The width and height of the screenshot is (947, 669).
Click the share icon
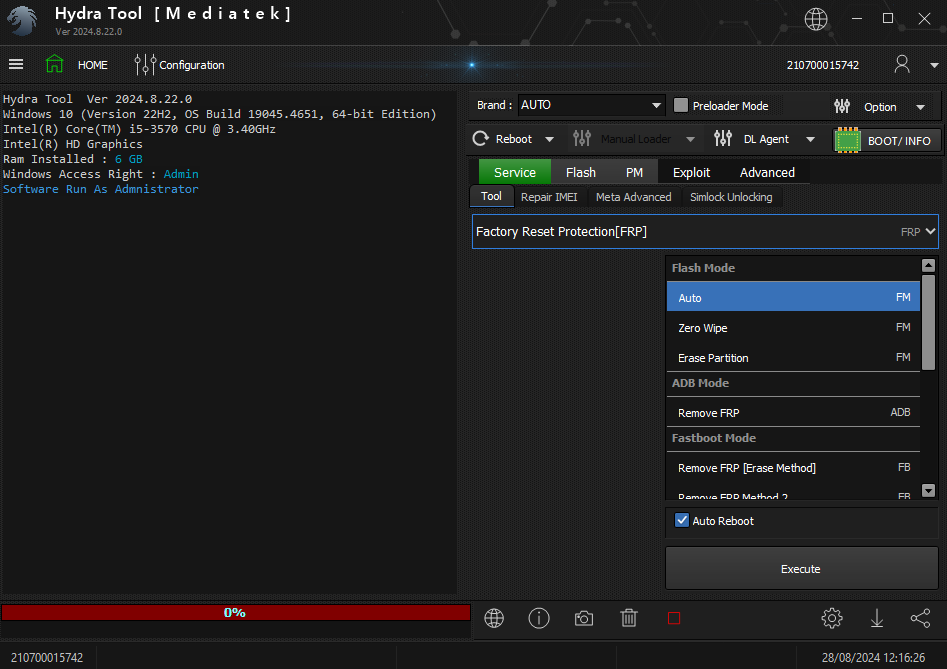point(920,618)
